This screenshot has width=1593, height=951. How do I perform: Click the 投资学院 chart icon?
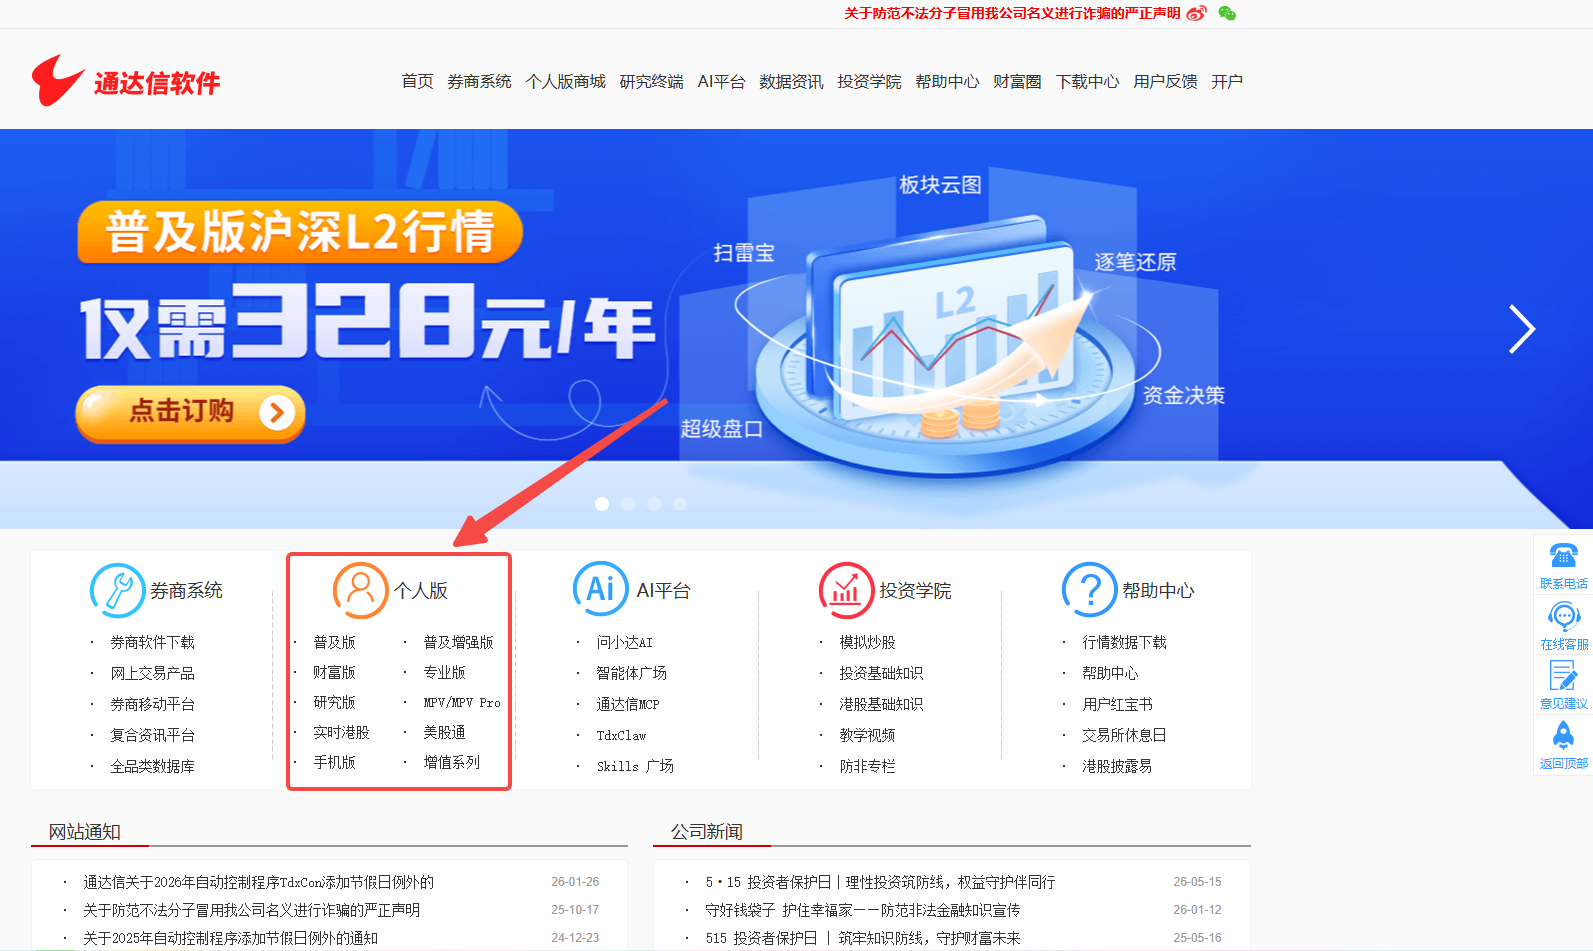846,590
